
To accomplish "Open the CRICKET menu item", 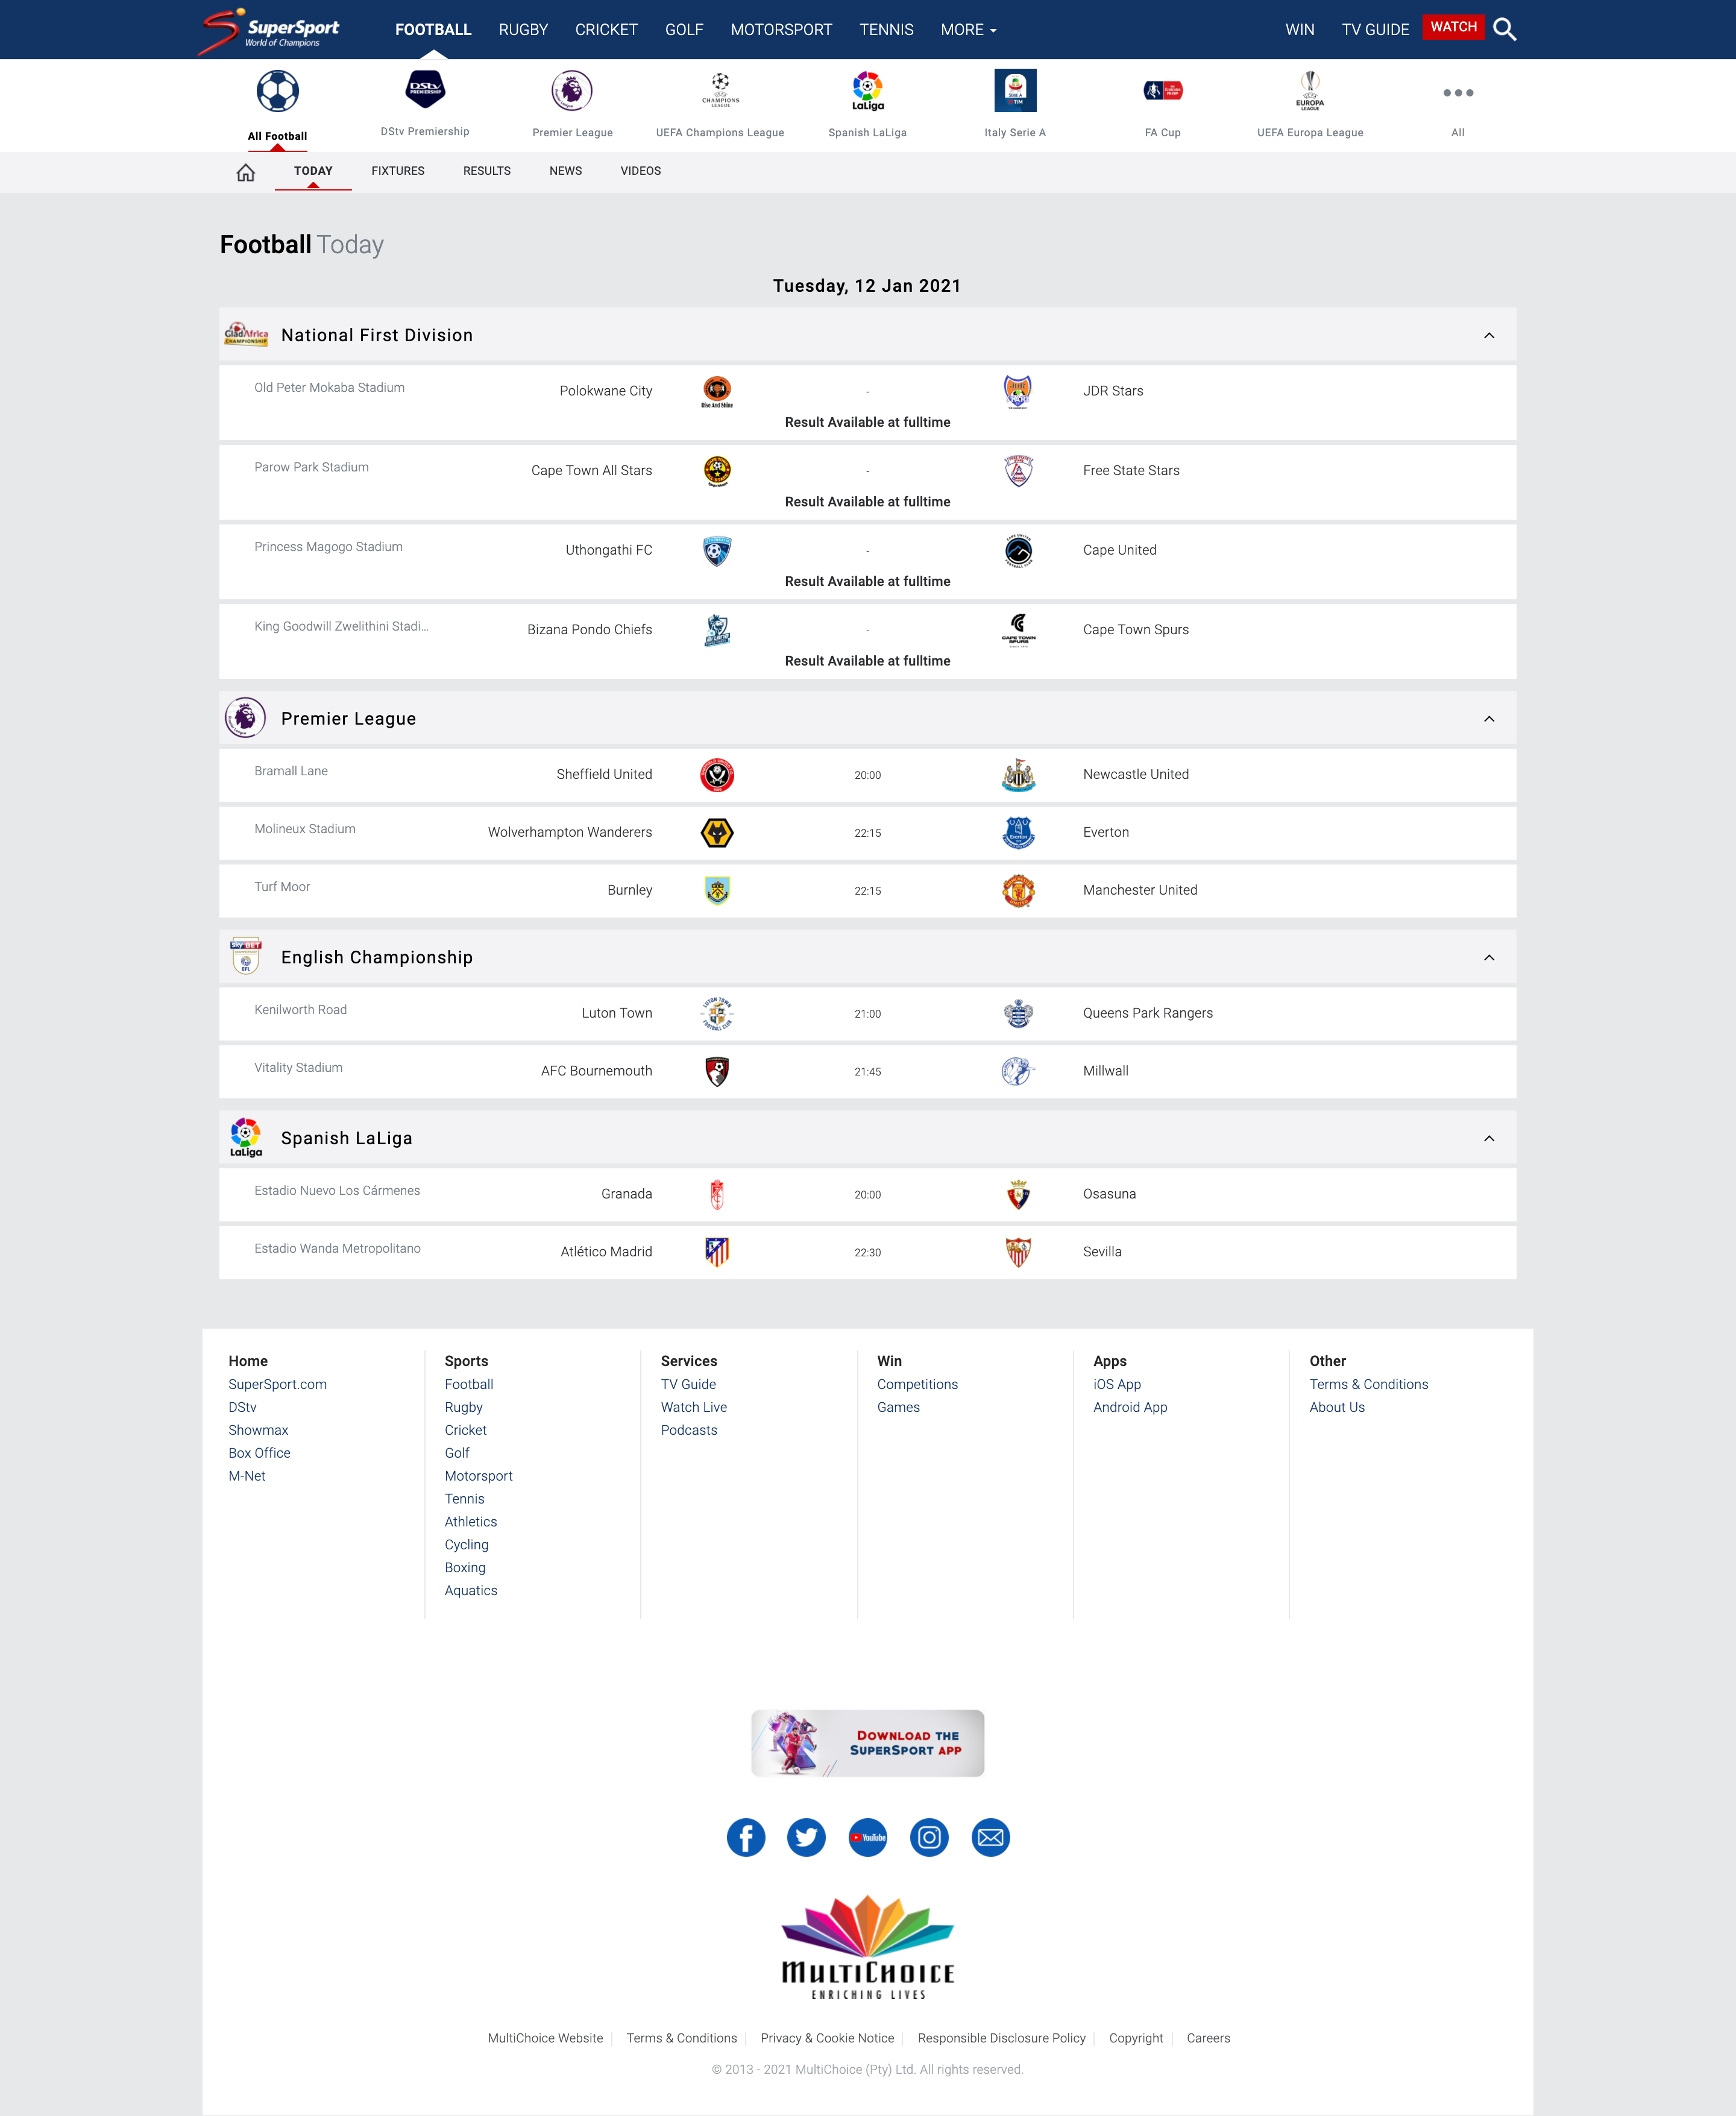I will [606, 30].
